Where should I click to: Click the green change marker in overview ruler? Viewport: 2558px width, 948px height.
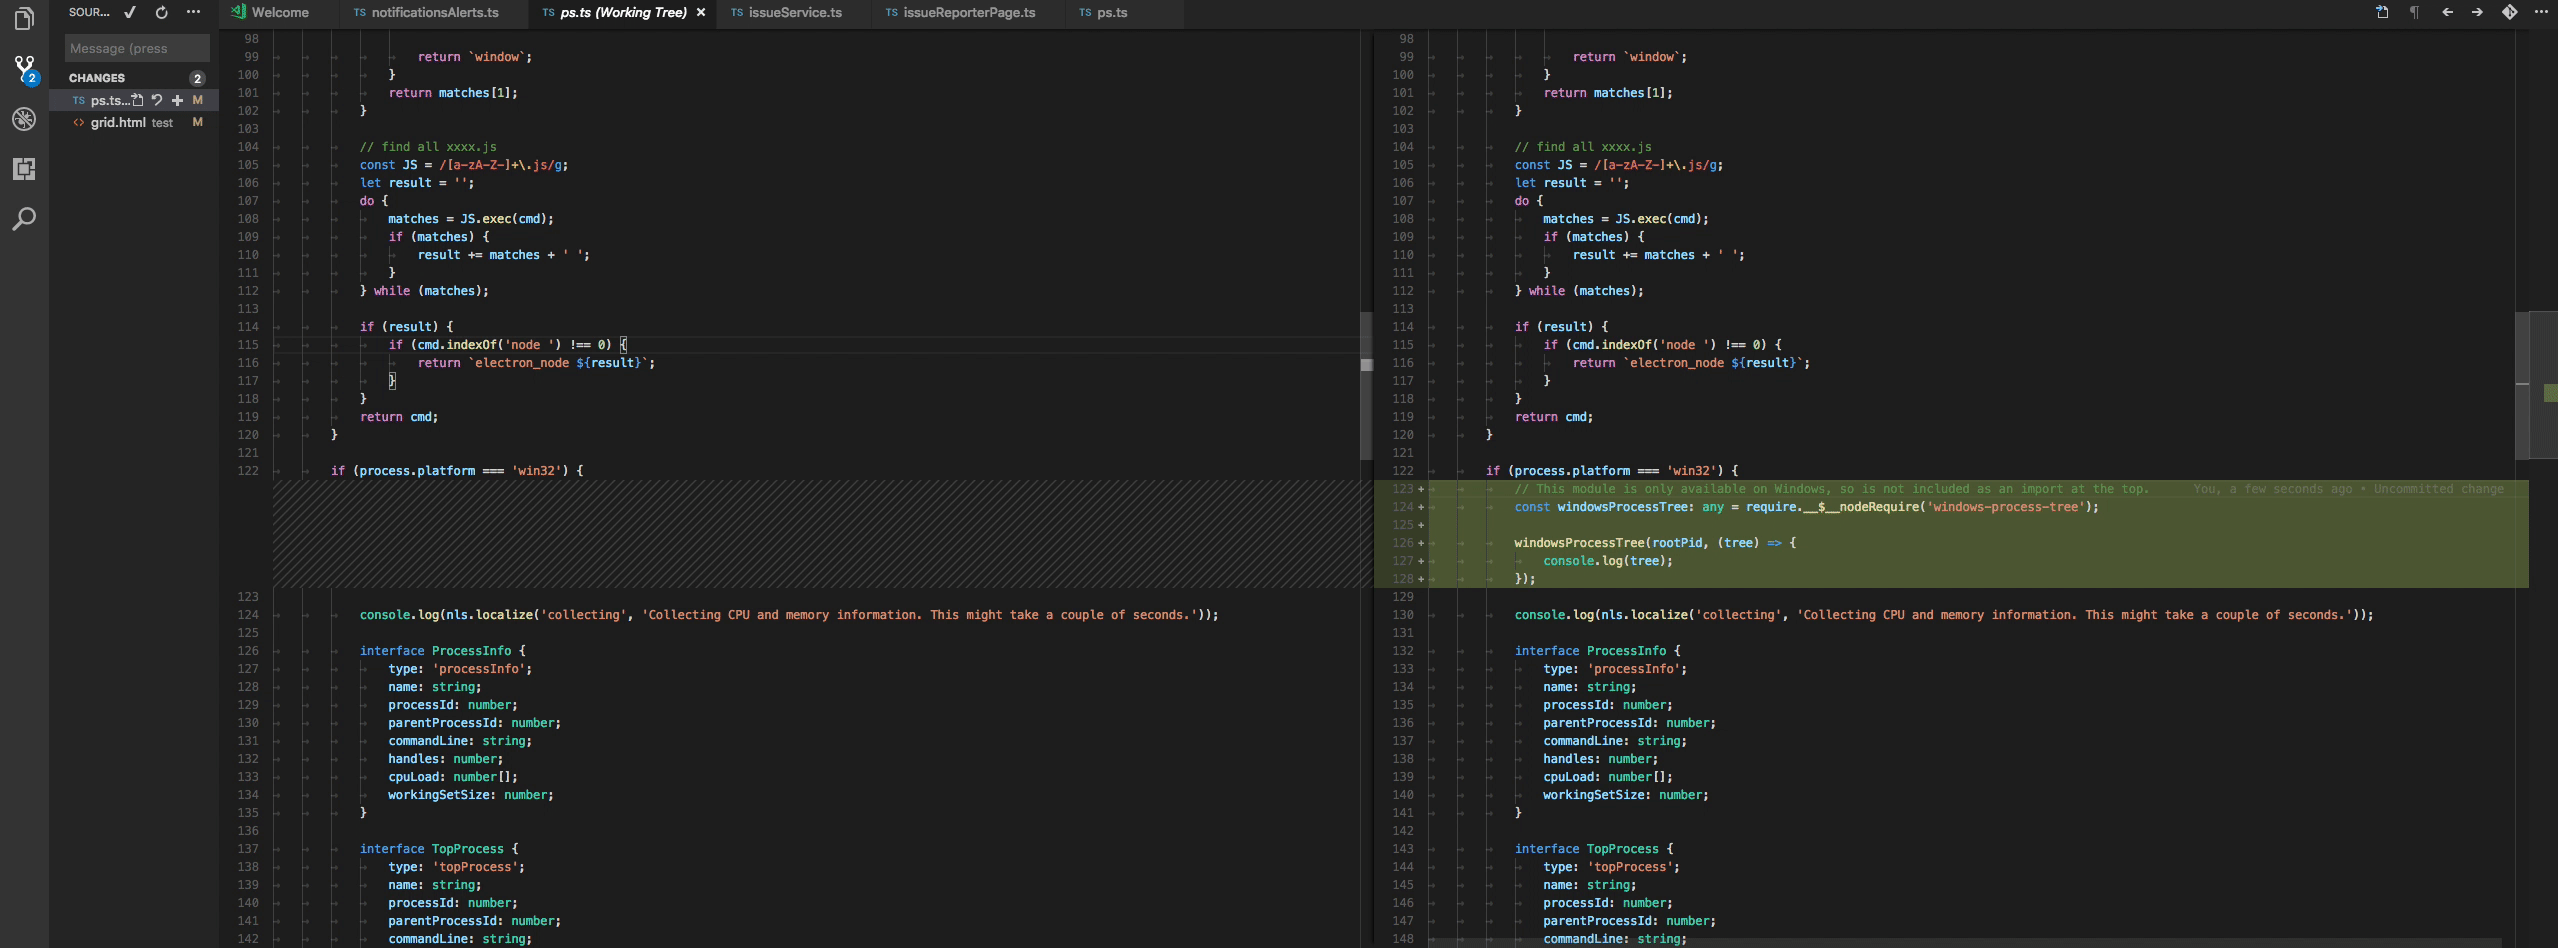[x=2551, y=393]
